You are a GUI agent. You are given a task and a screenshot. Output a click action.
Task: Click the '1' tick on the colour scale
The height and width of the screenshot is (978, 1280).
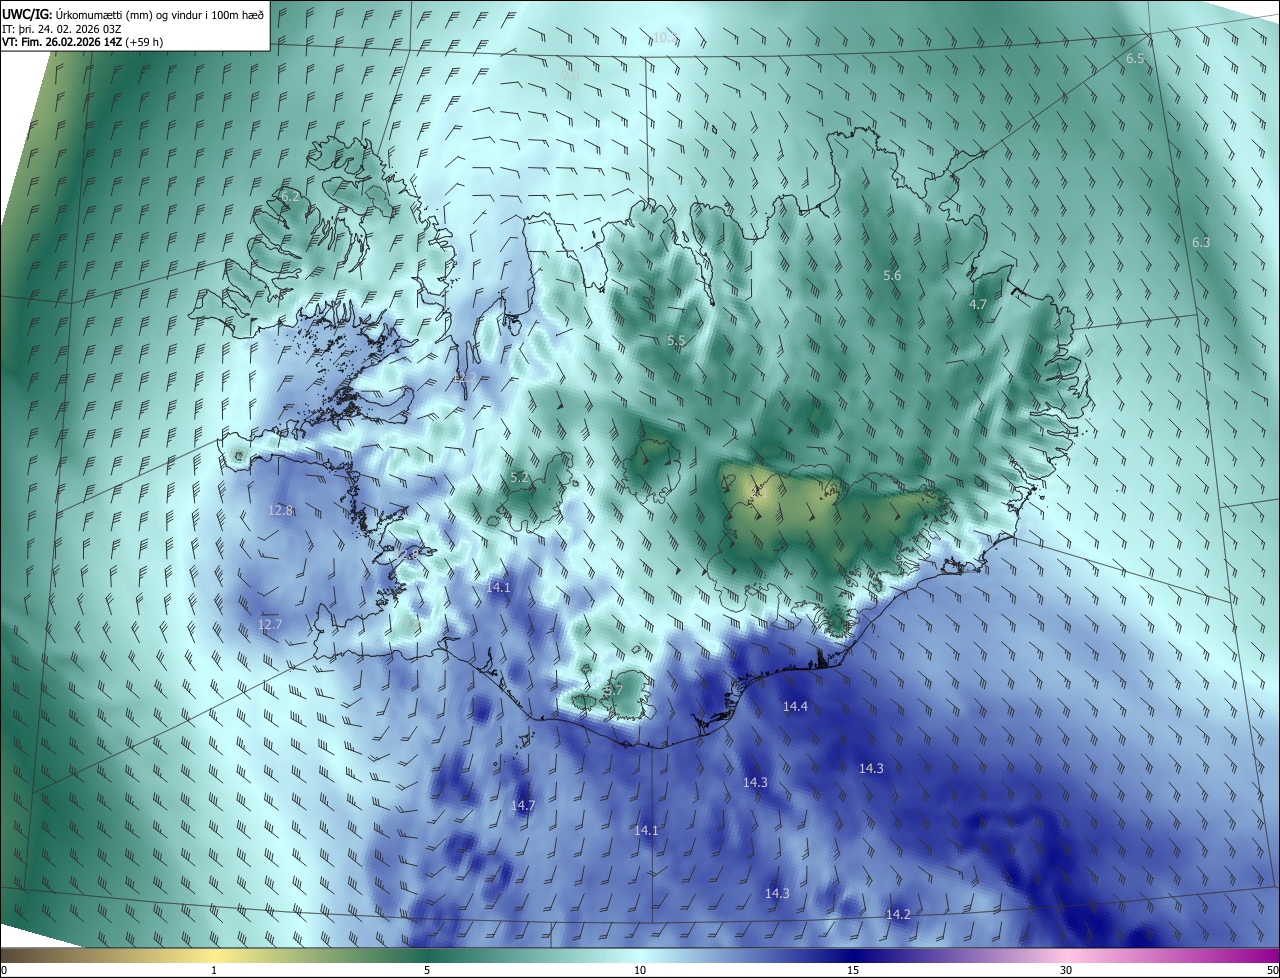[x=214, y=971]
